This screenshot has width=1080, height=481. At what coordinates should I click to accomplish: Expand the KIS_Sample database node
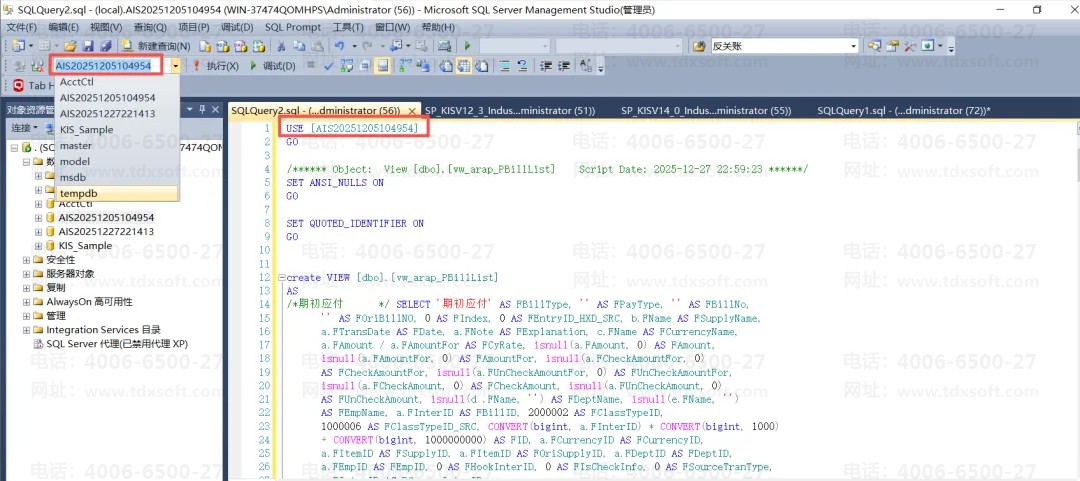(39, 245)
